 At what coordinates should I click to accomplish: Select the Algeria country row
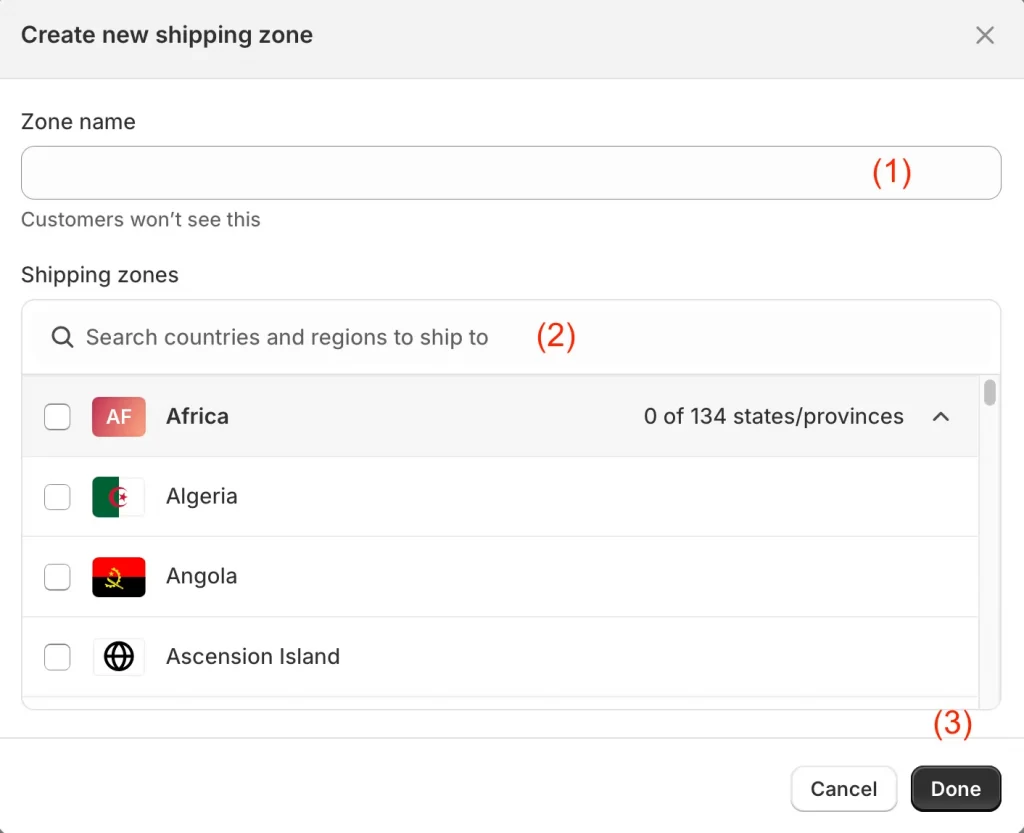tap(202, 497)
